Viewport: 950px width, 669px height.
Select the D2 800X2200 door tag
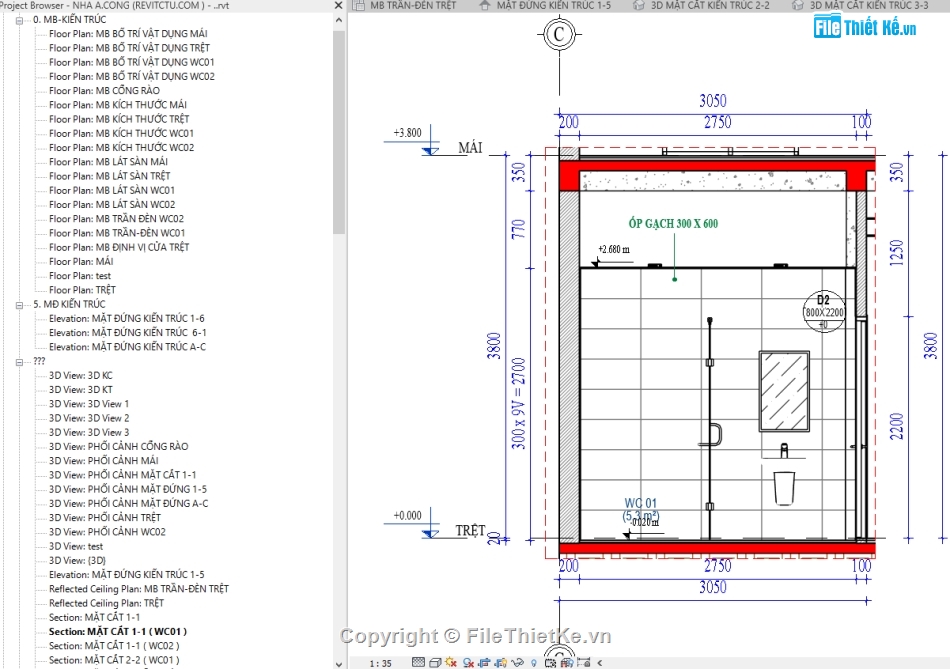pyautogui.click(x=824, y=311)
